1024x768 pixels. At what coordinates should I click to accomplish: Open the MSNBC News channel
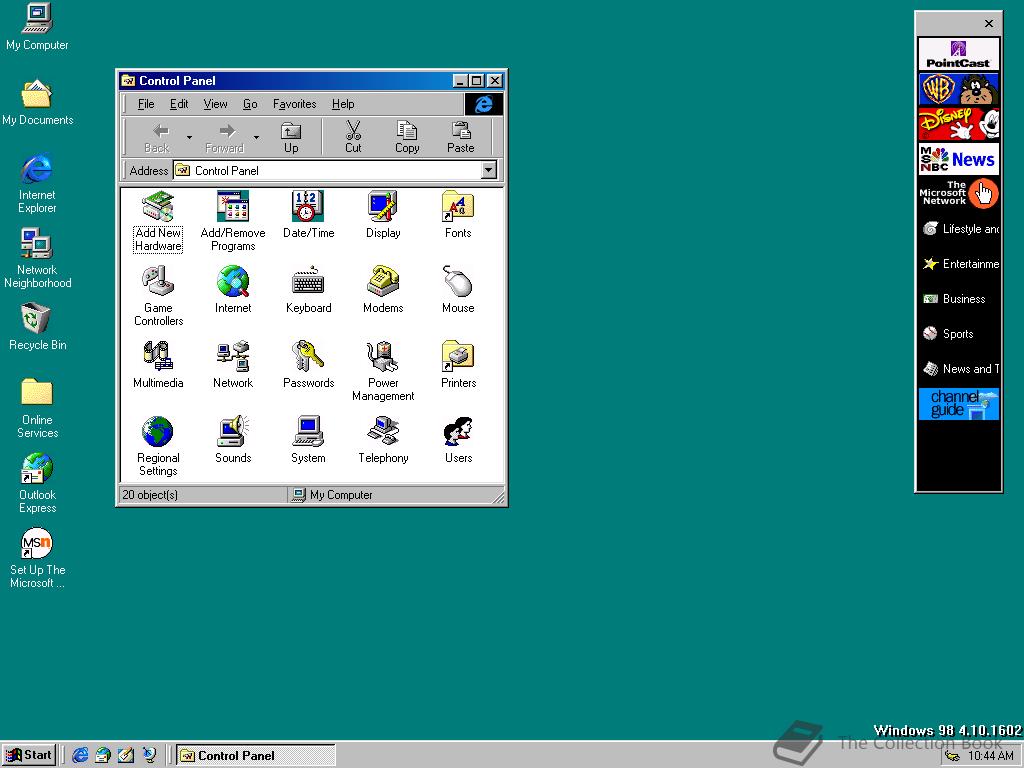click(x=958, y=159)
